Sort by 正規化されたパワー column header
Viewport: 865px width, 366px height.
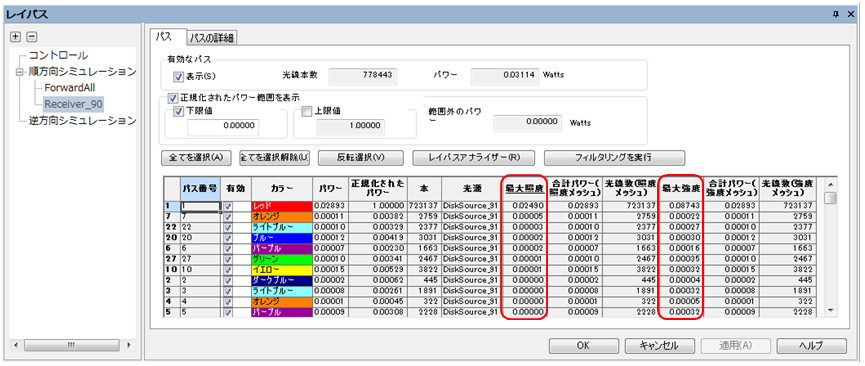tap(378, 189)
